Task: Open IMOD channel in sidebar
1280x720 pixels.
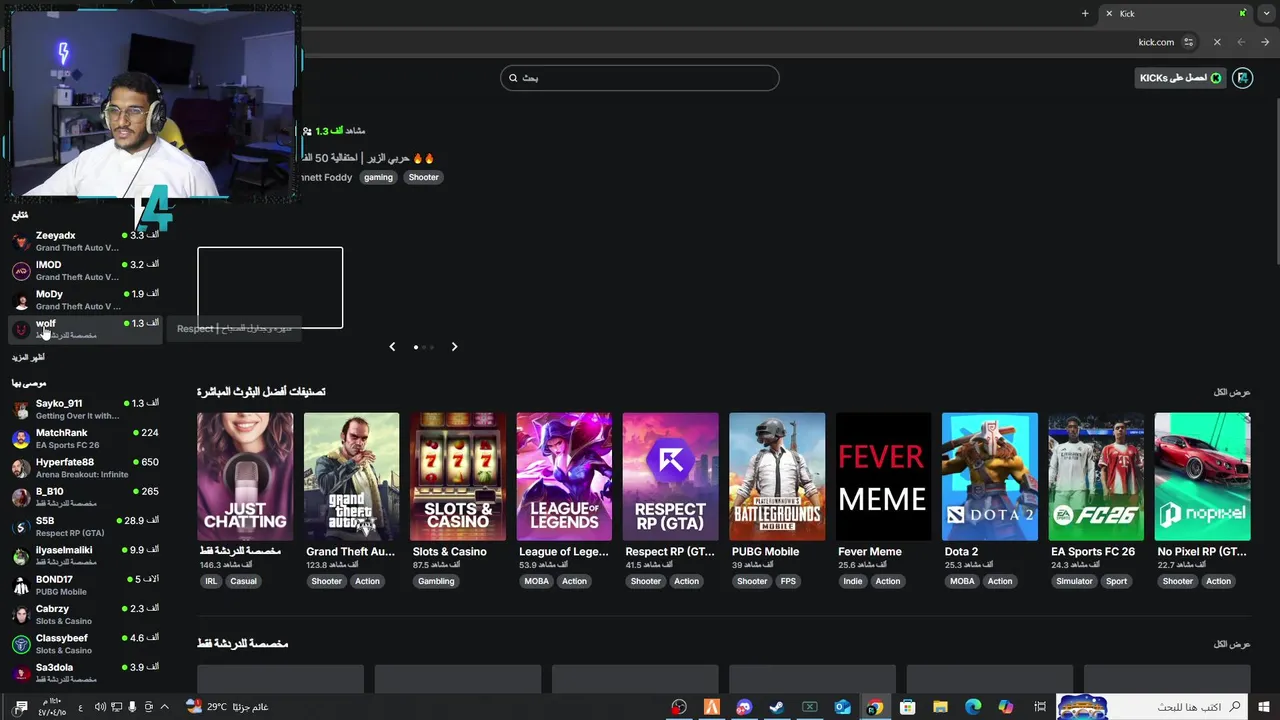Action: point(85,270)
